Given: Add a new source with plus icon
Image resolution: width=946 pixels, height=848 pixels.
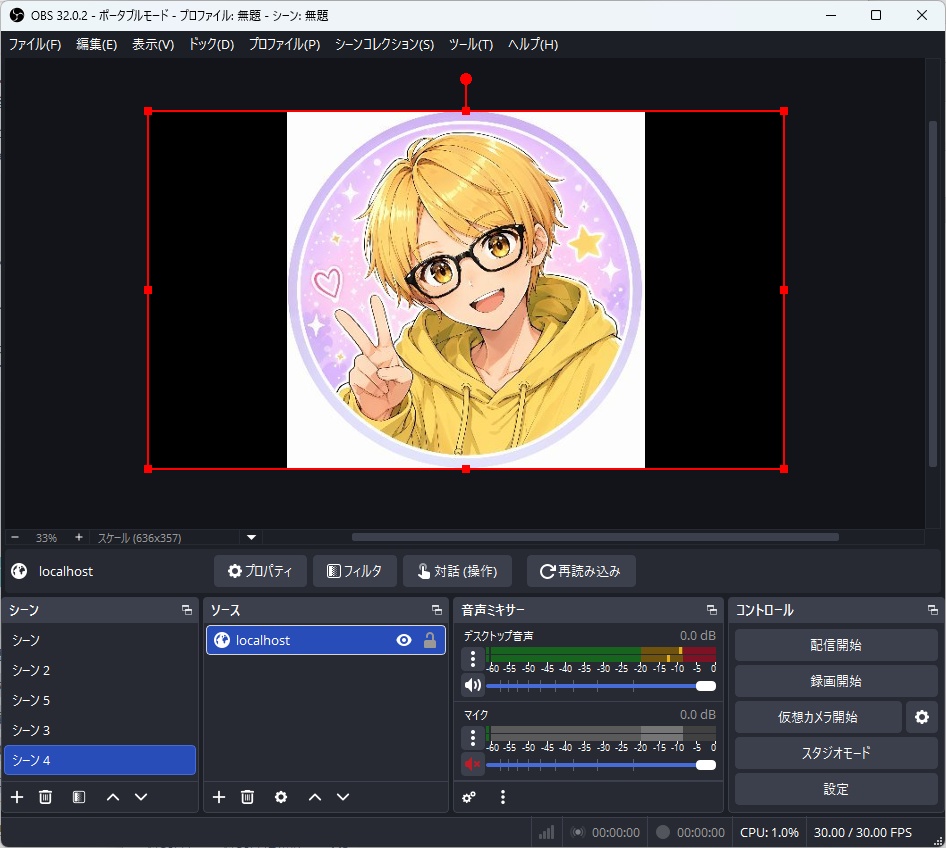Looking at the screenshot, I should coord(219,797).
